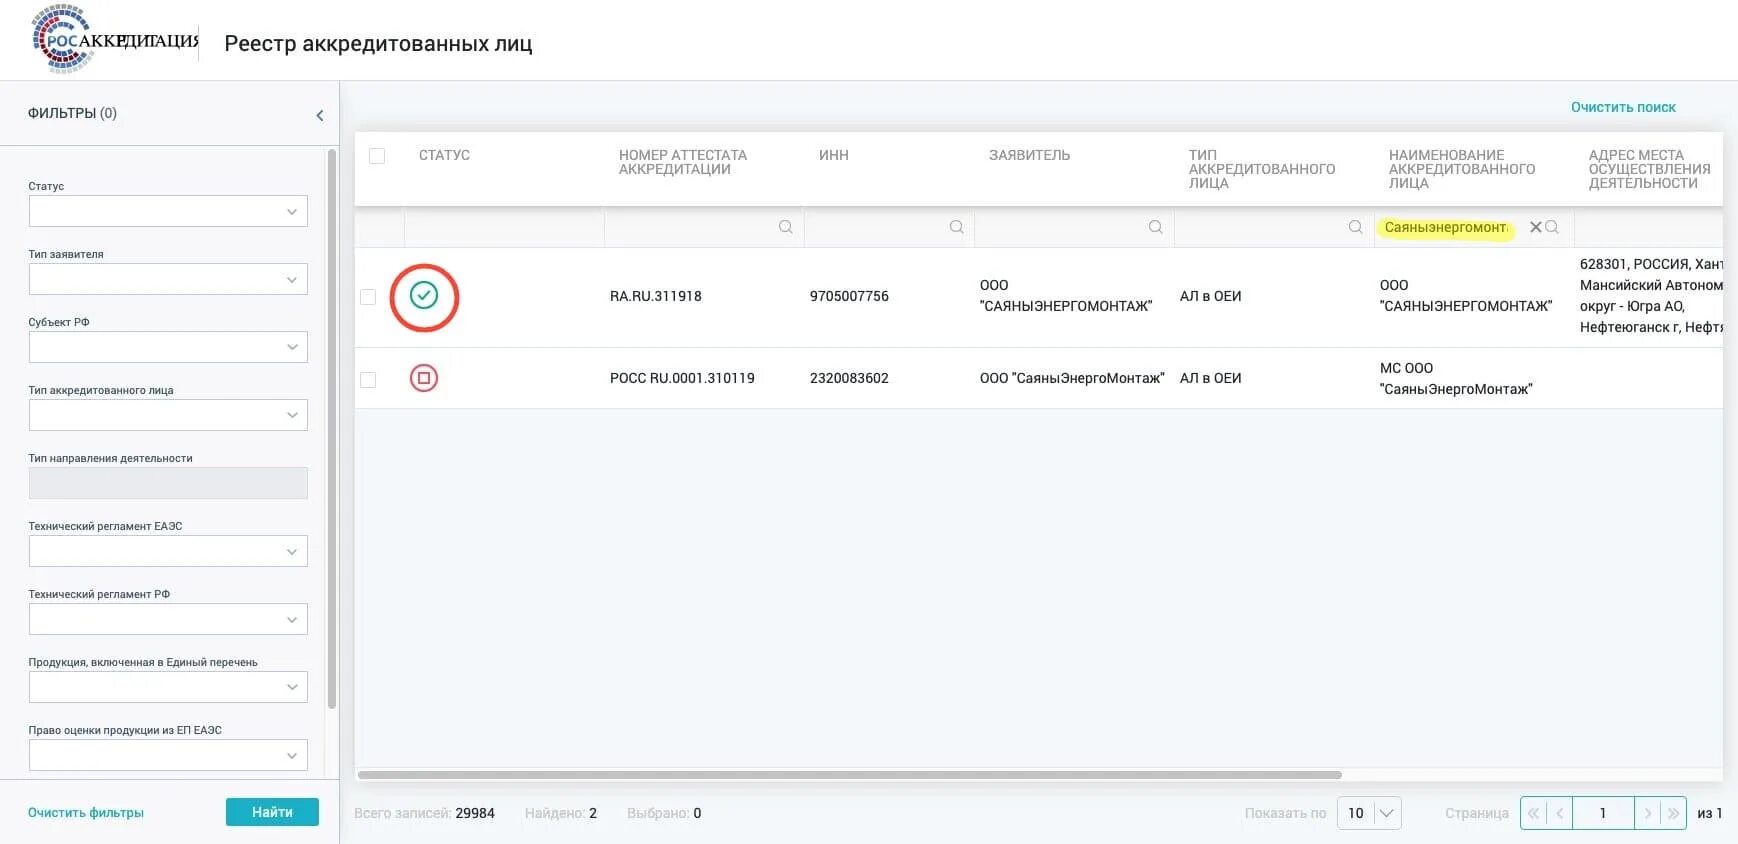Click attestat number RA.RU.311918

(656, 296)
